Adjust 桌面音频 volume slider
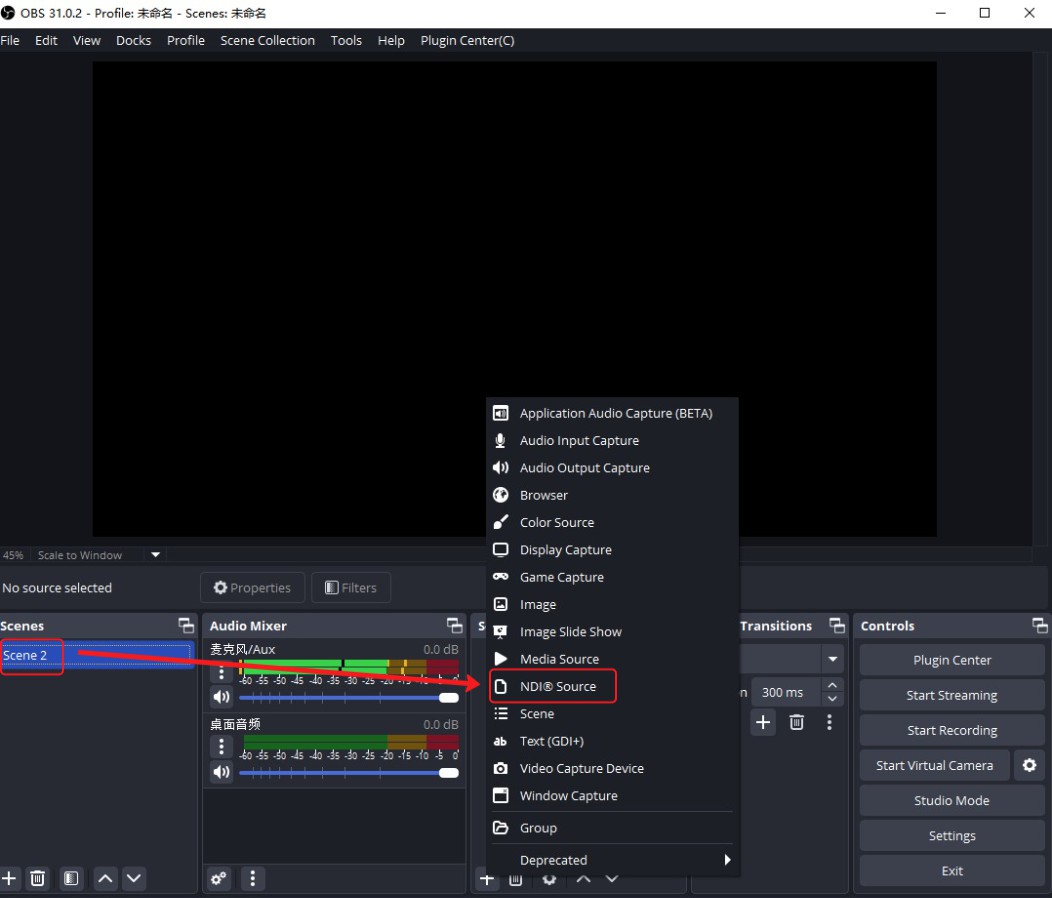This screenshot has height=898, width=1052. (349, 772)
